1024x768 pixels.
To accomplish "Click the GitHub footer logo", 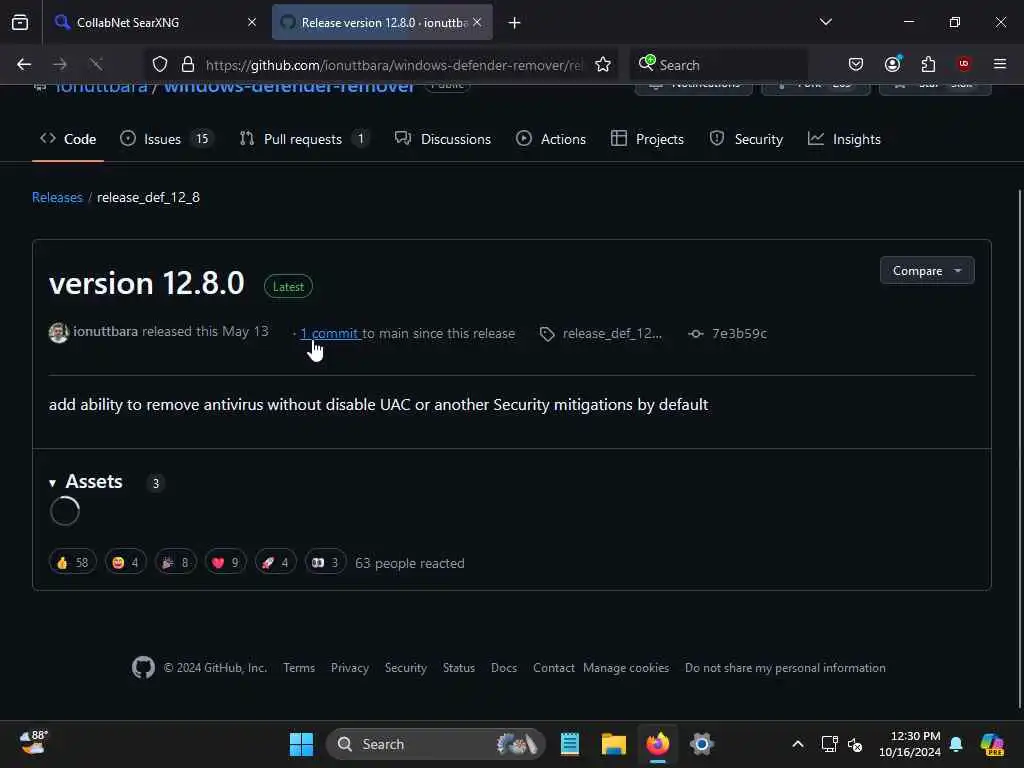I will pyautogui.click(x=144, y=667).
